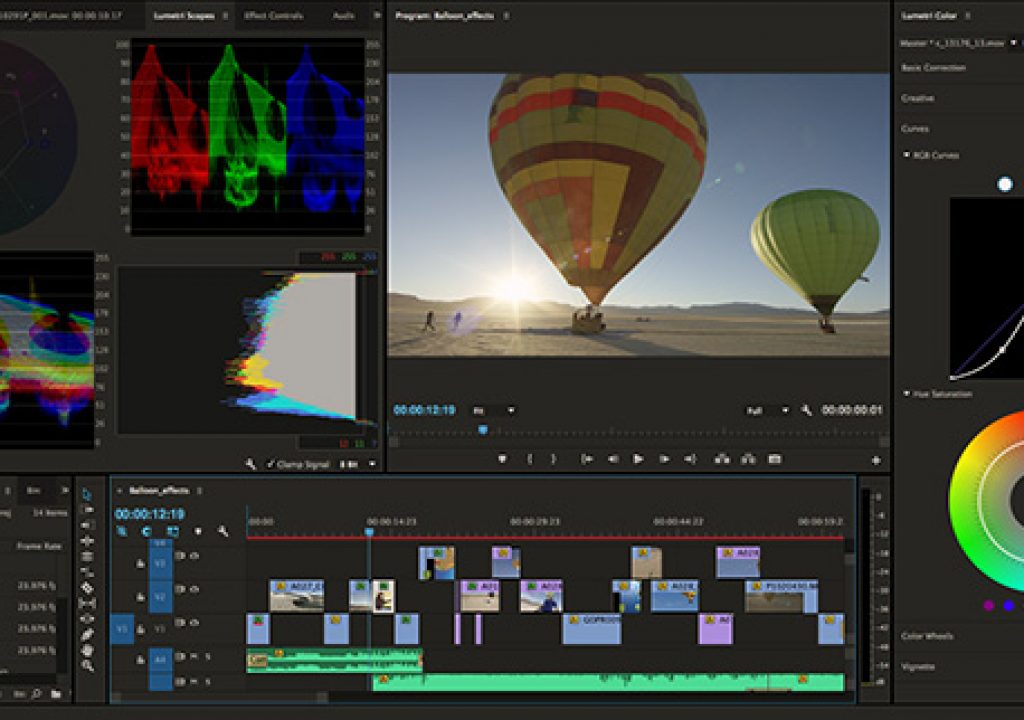Expand the Creative section

[x=918, y=98]
